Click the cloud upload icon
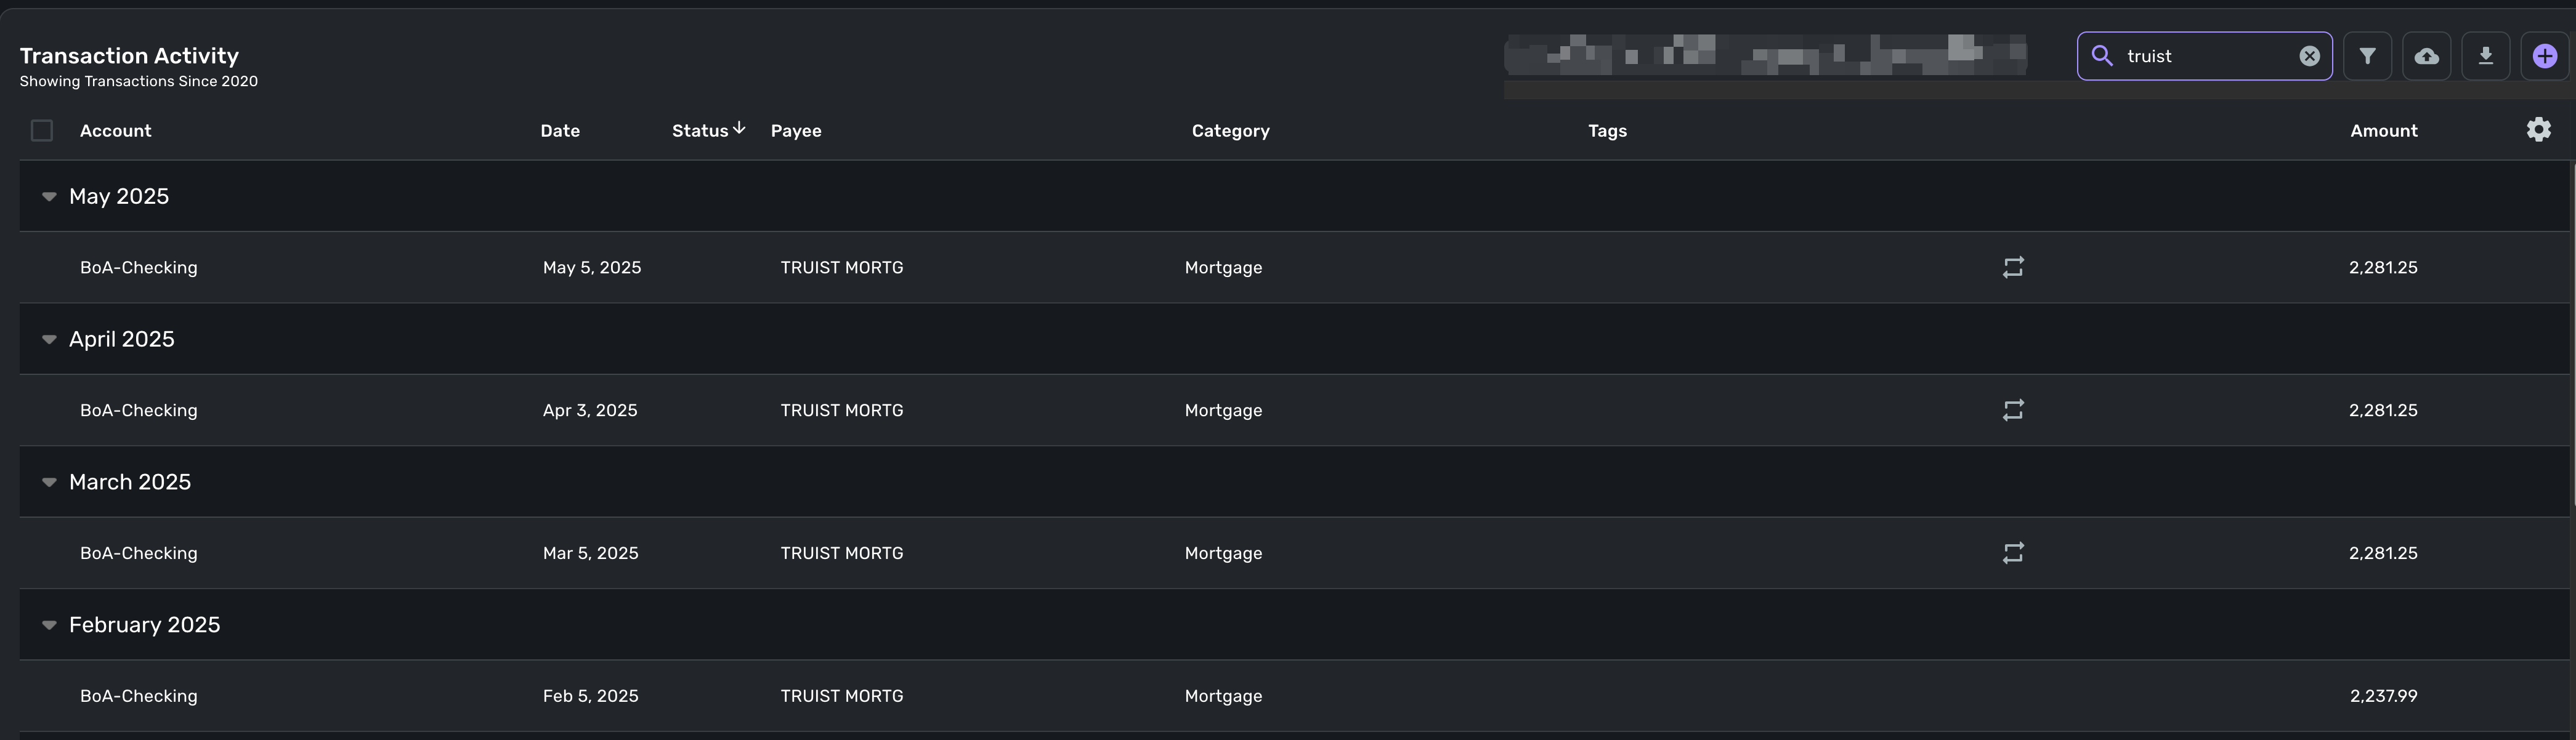 (2426, 56)
